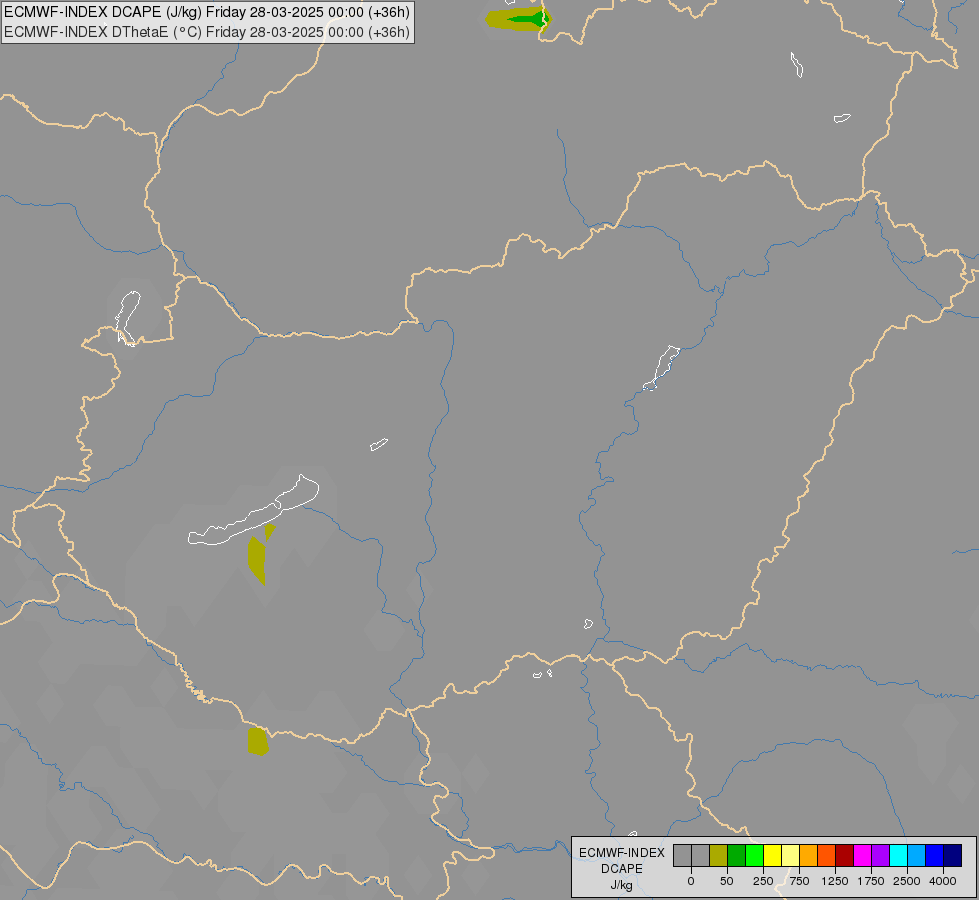Click the DCAPE title line in header

click(x=207, y=12)
